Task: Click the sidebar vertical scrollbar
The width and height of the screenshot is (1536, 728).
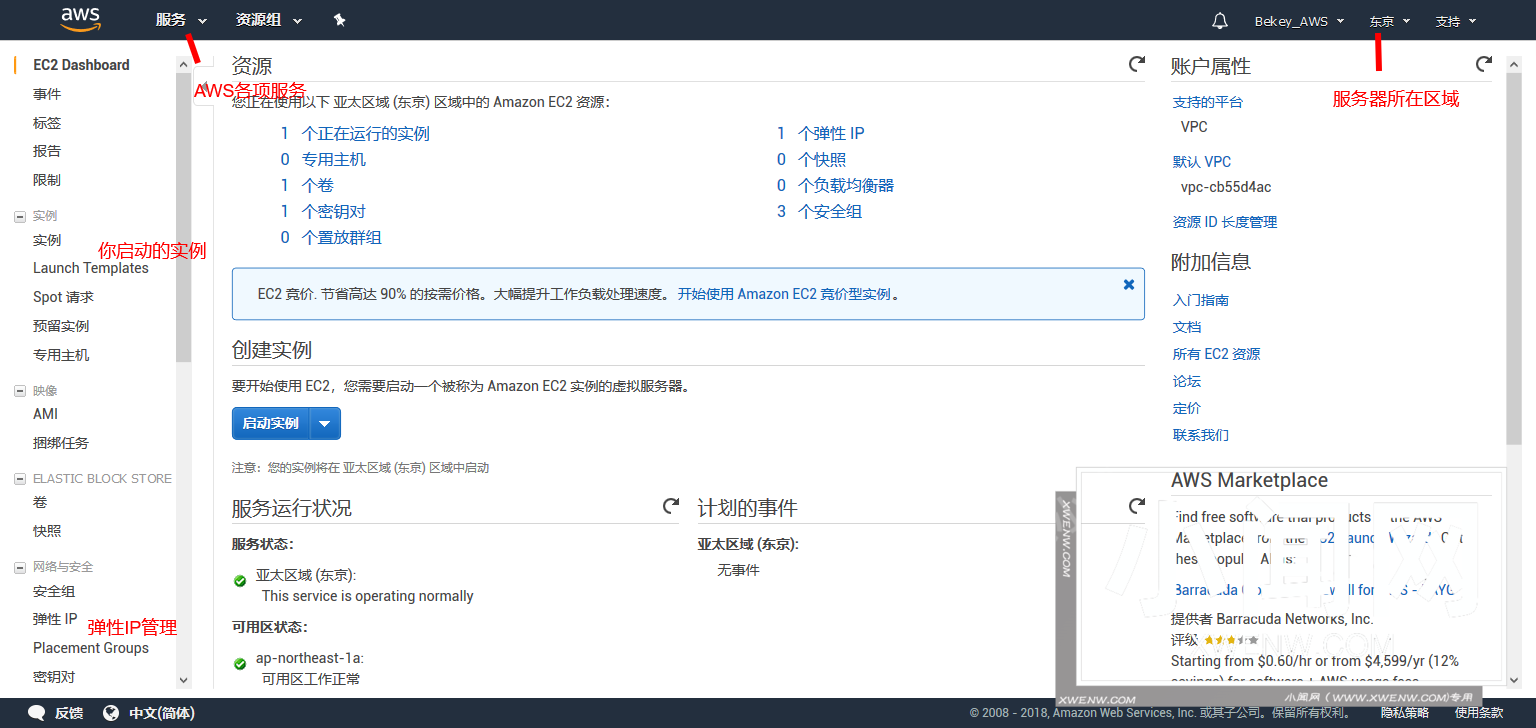Action: 183,216
